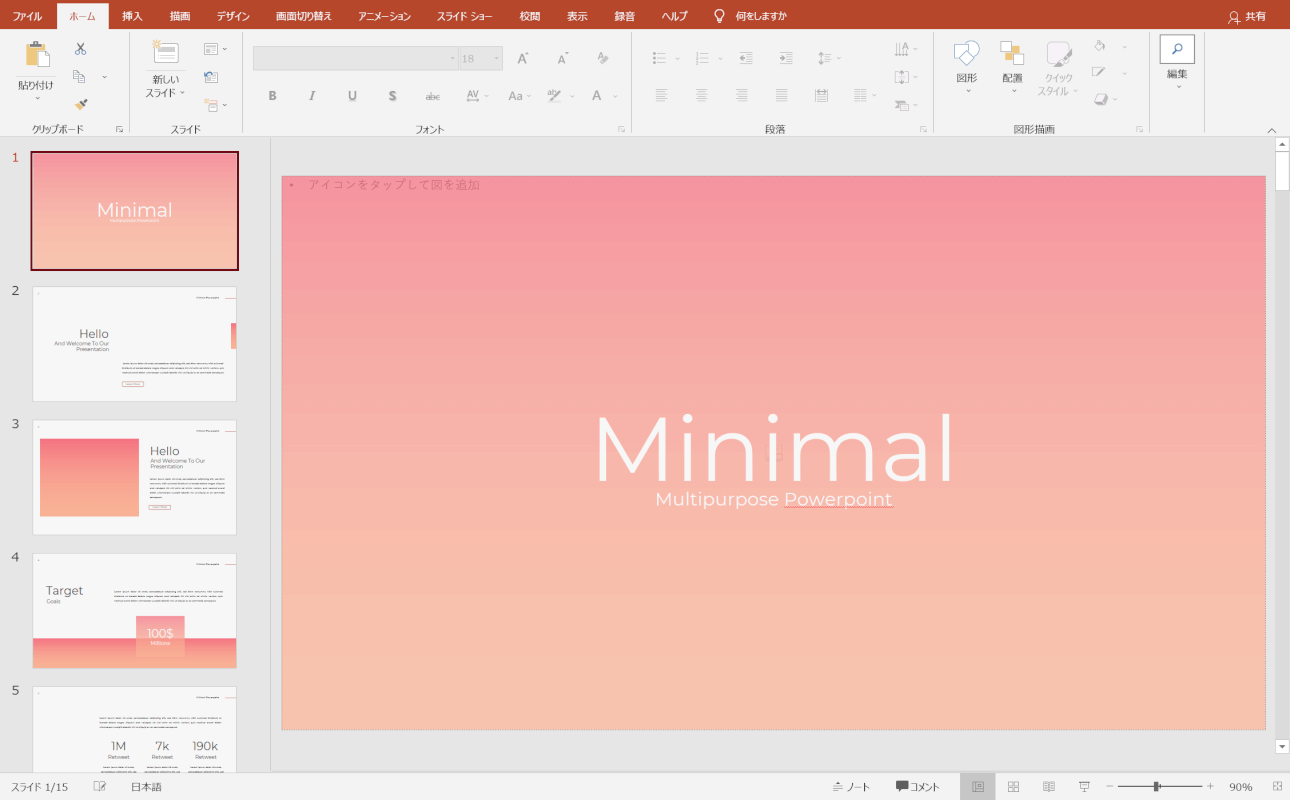Click the Share button
Viewport: 1290px width, 800px height.
1246,16
